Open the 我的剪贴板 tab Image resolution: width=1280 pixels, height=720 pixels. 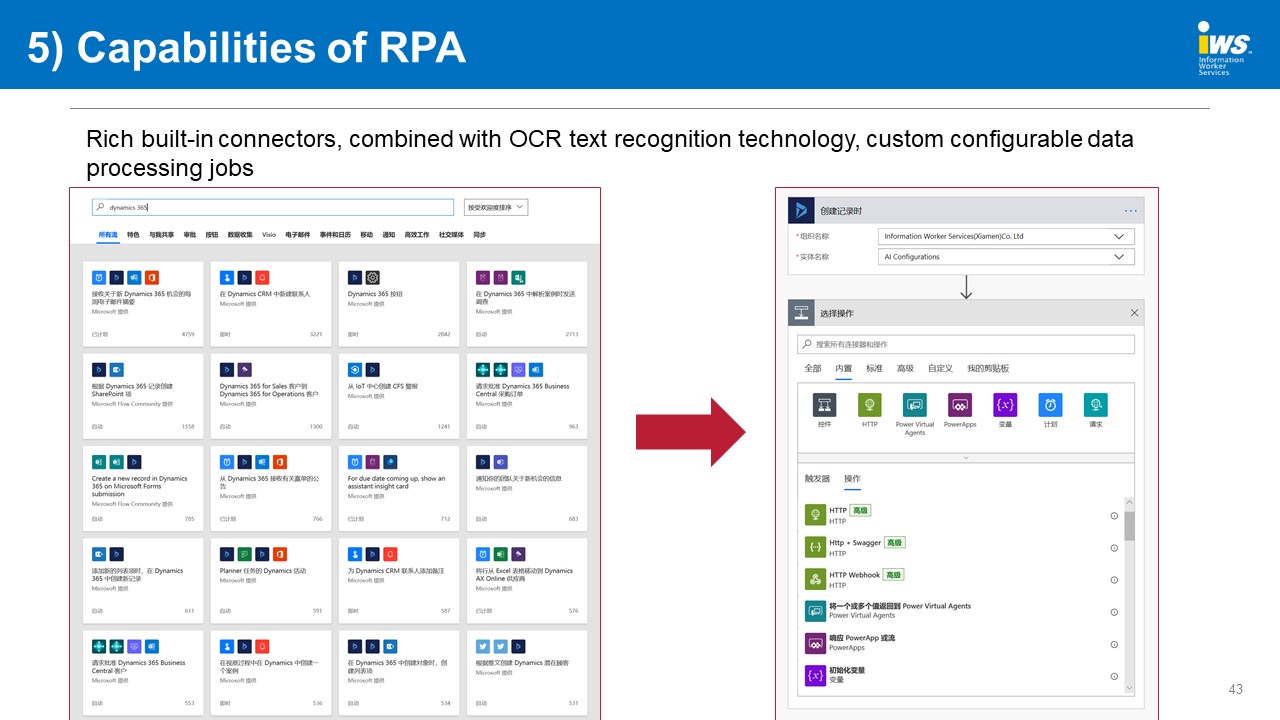pos(988,369)
